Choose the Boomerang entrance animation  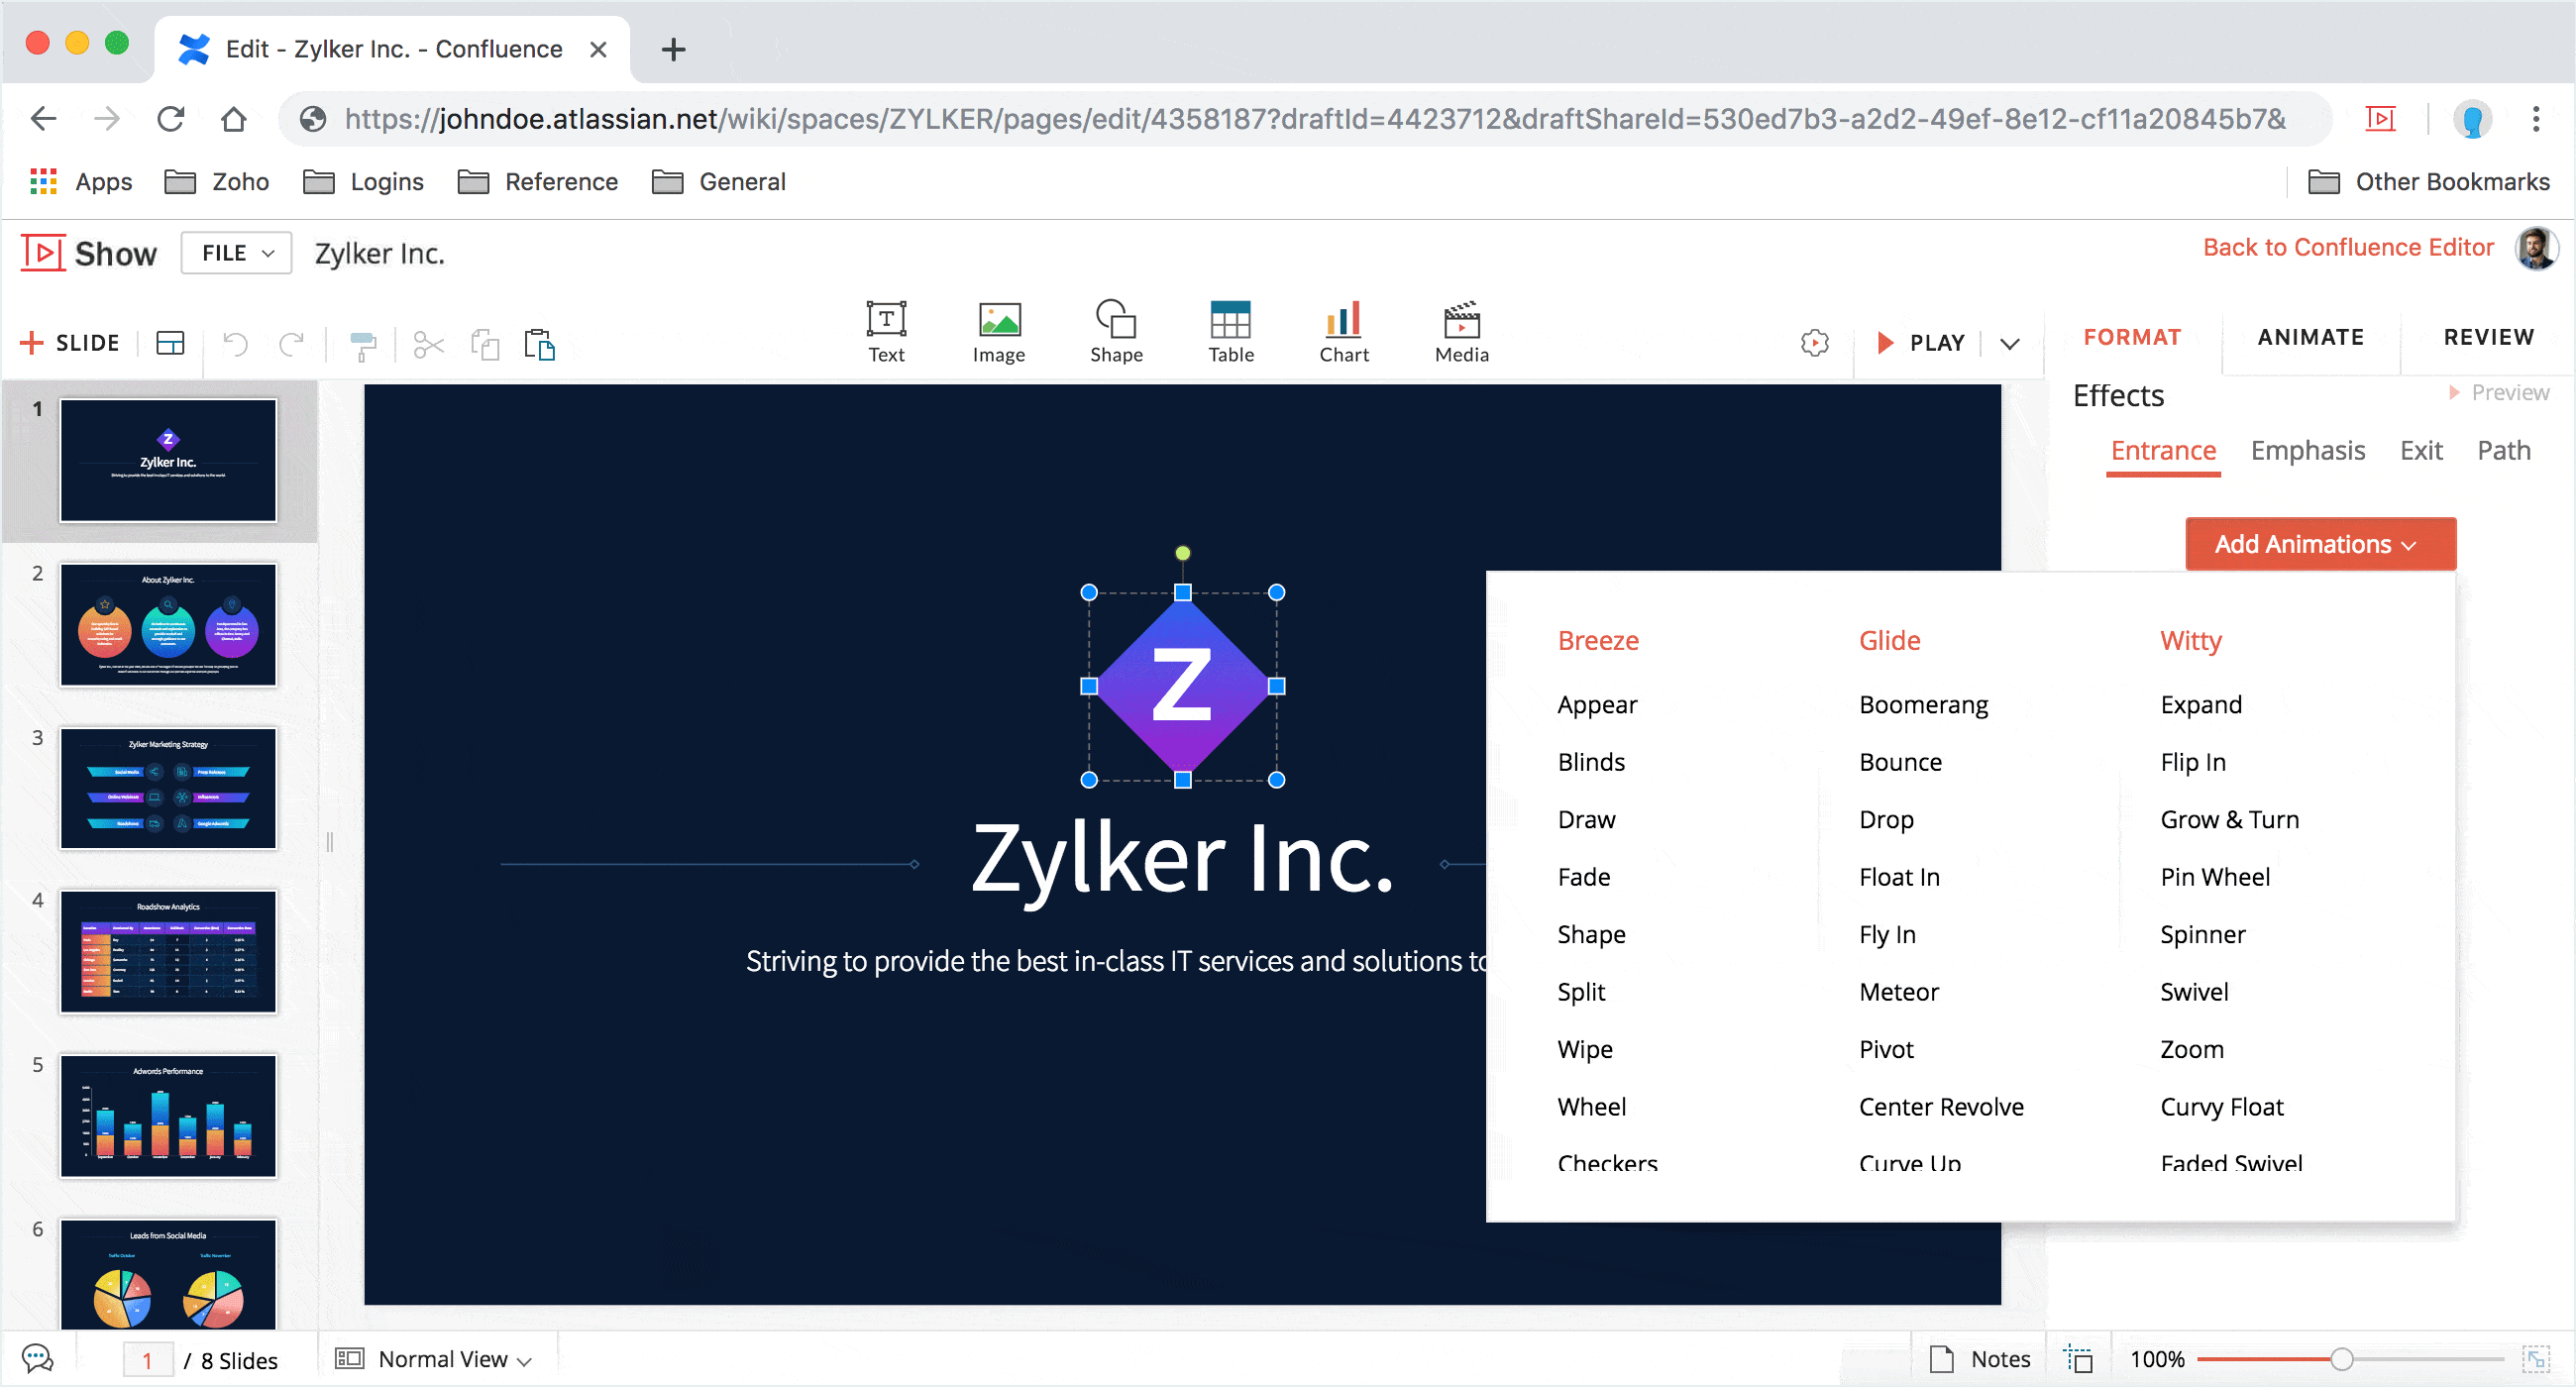coord(1923,705)
